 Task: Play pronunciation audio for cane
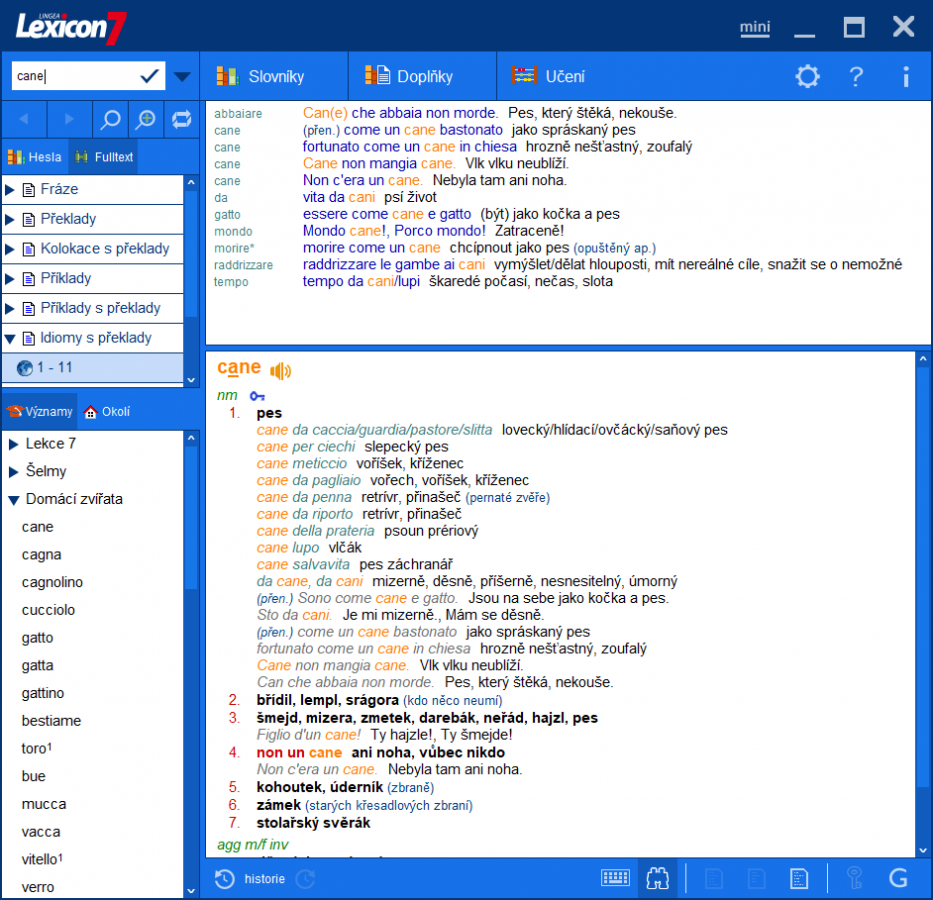point(280,368)
